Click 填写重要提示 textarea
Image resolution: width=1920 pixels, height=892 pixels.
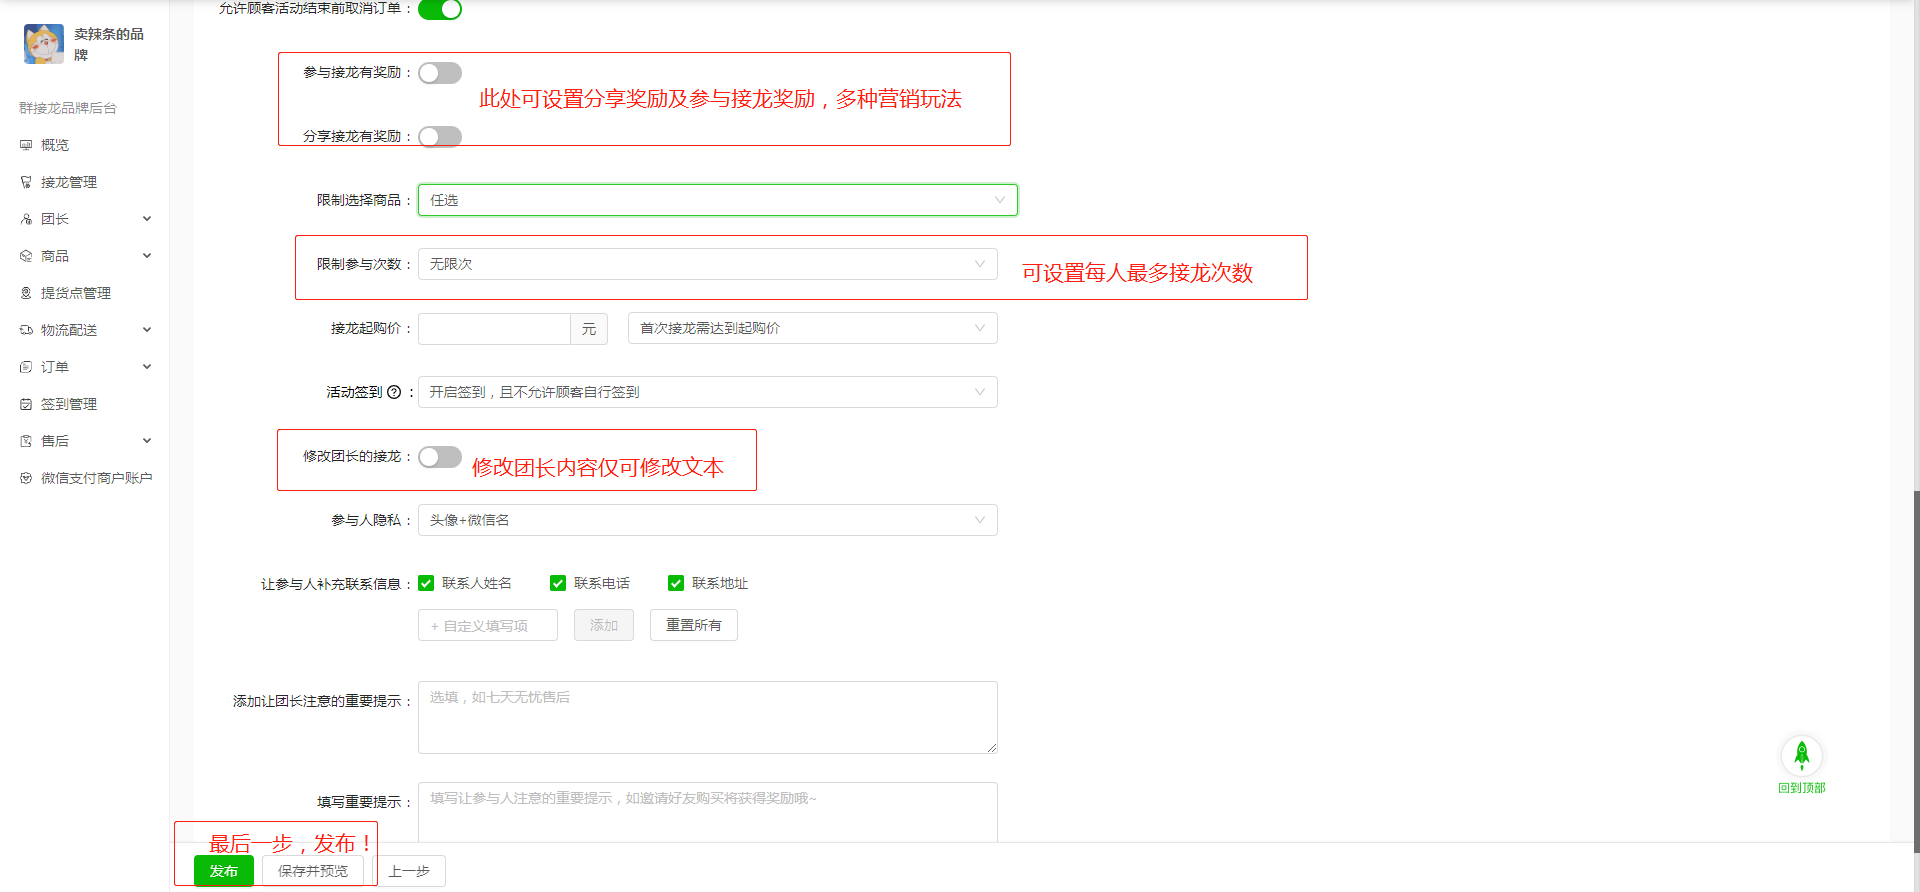[708, 812]
